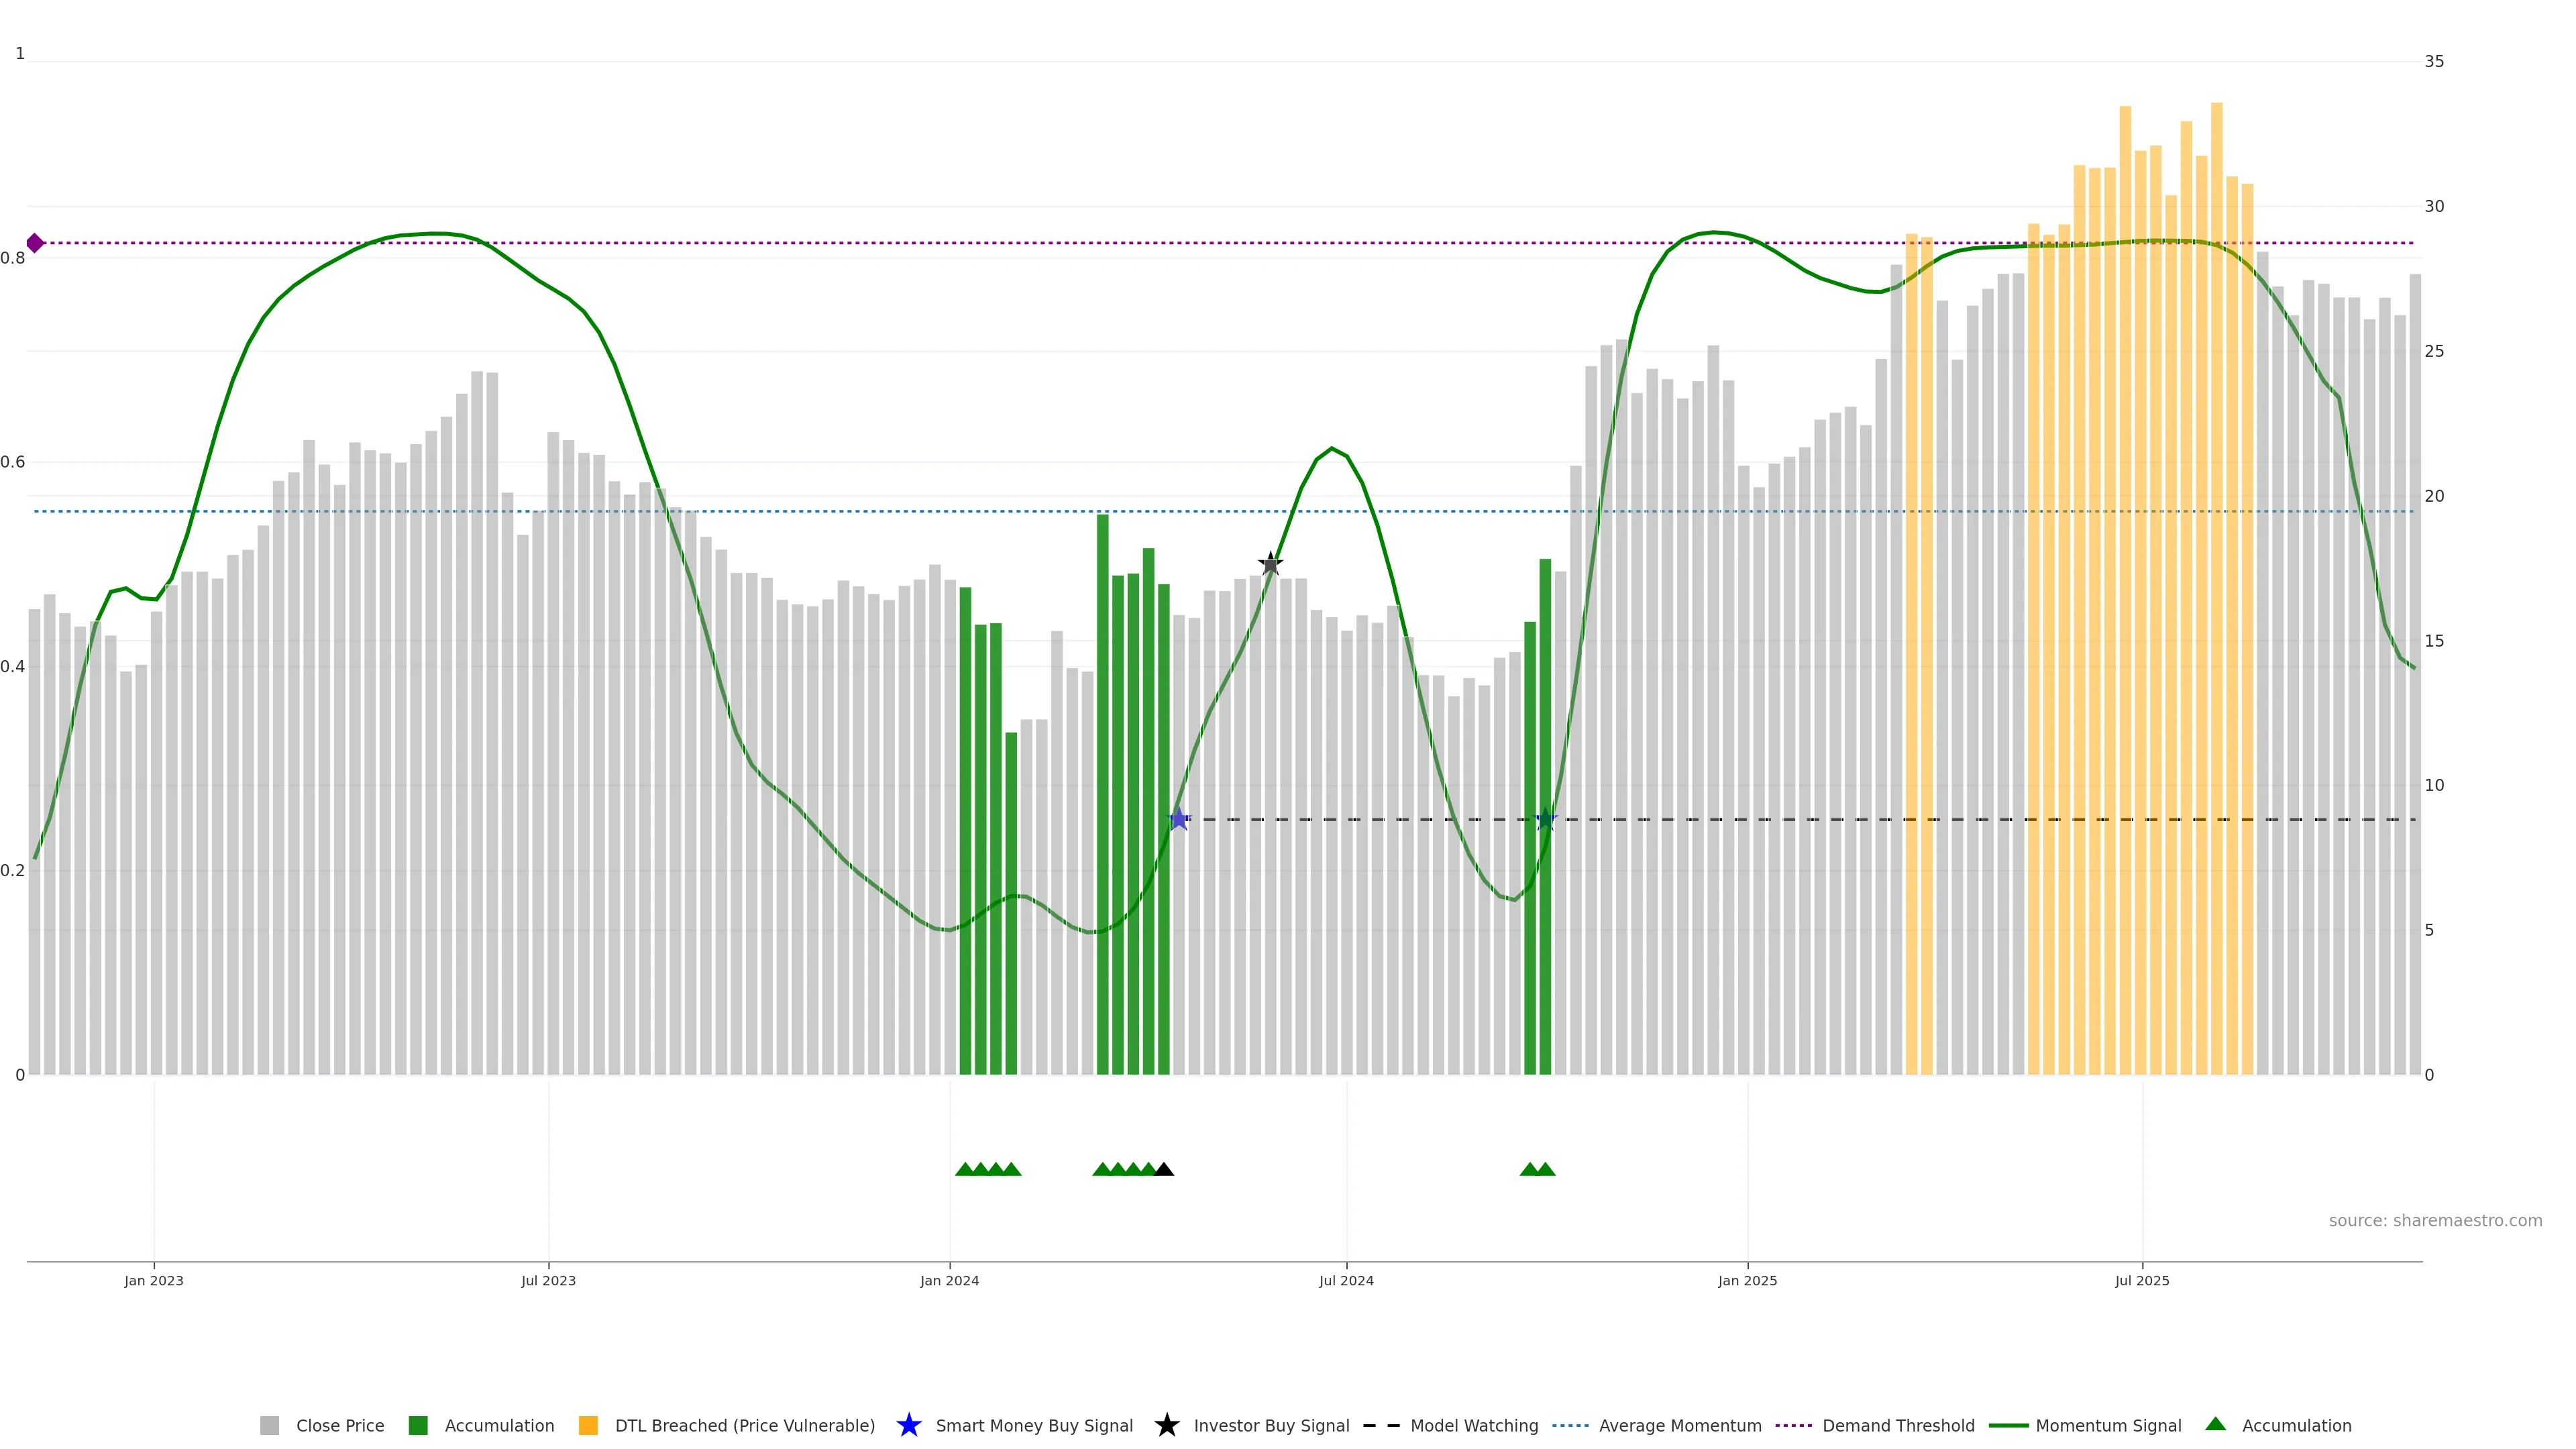
Task: Toggle DTL Breached legend entry
Action: (x=744, y=1425)
